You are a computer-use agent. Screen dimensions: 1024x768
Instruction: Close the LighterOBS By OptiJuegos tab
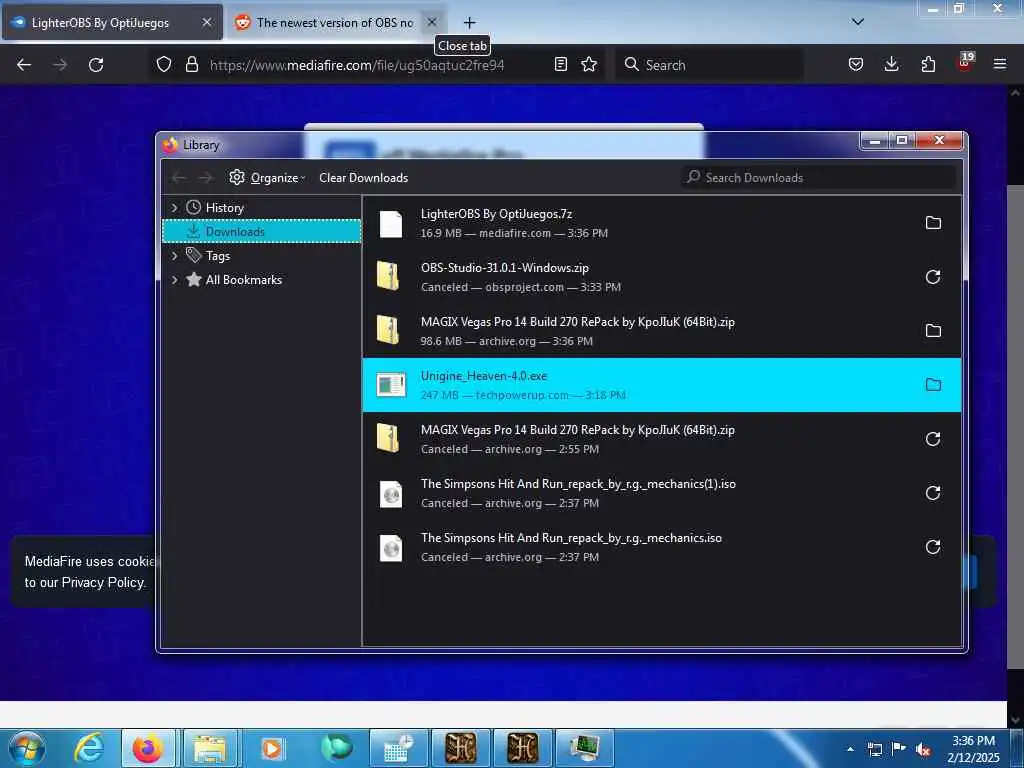[206, 22]
